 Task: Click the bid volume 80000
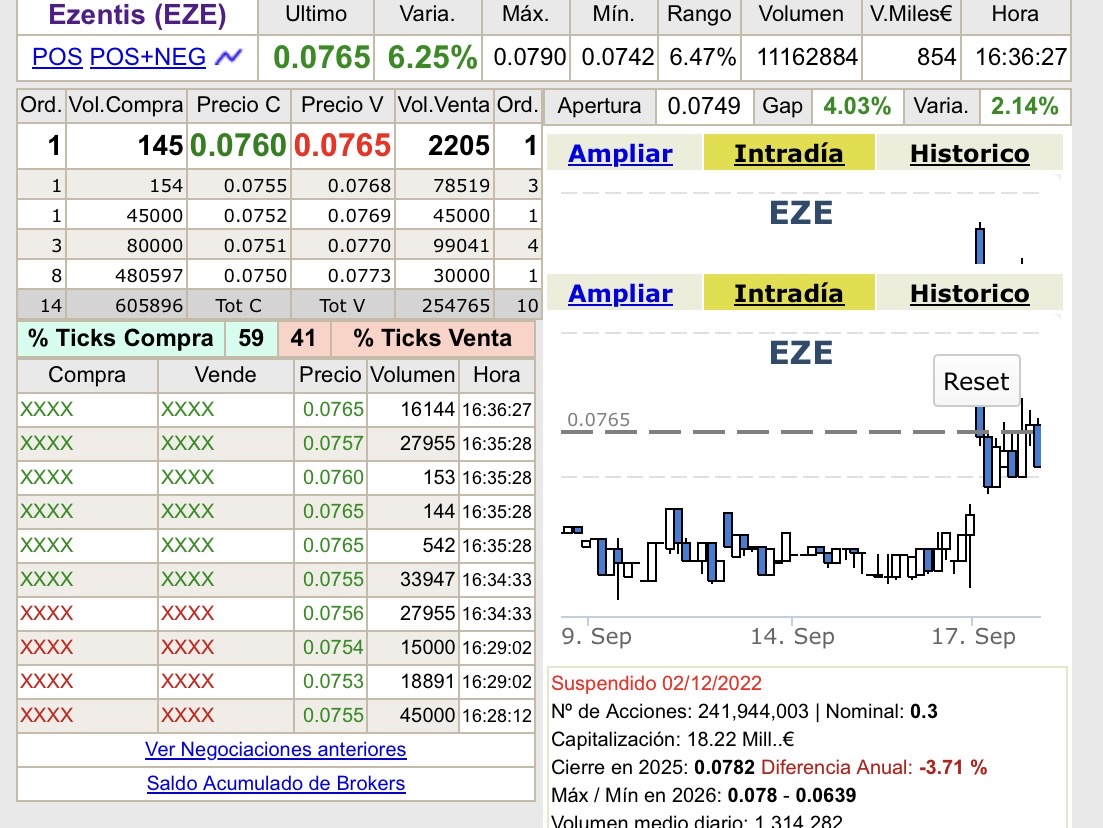pyautogui.click(x=155, y=246)
